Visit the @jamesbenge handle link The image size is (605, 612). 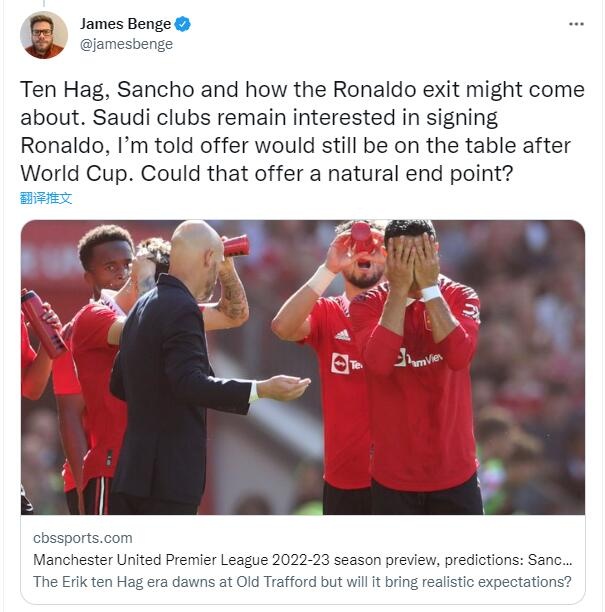(x=126, y=44)
